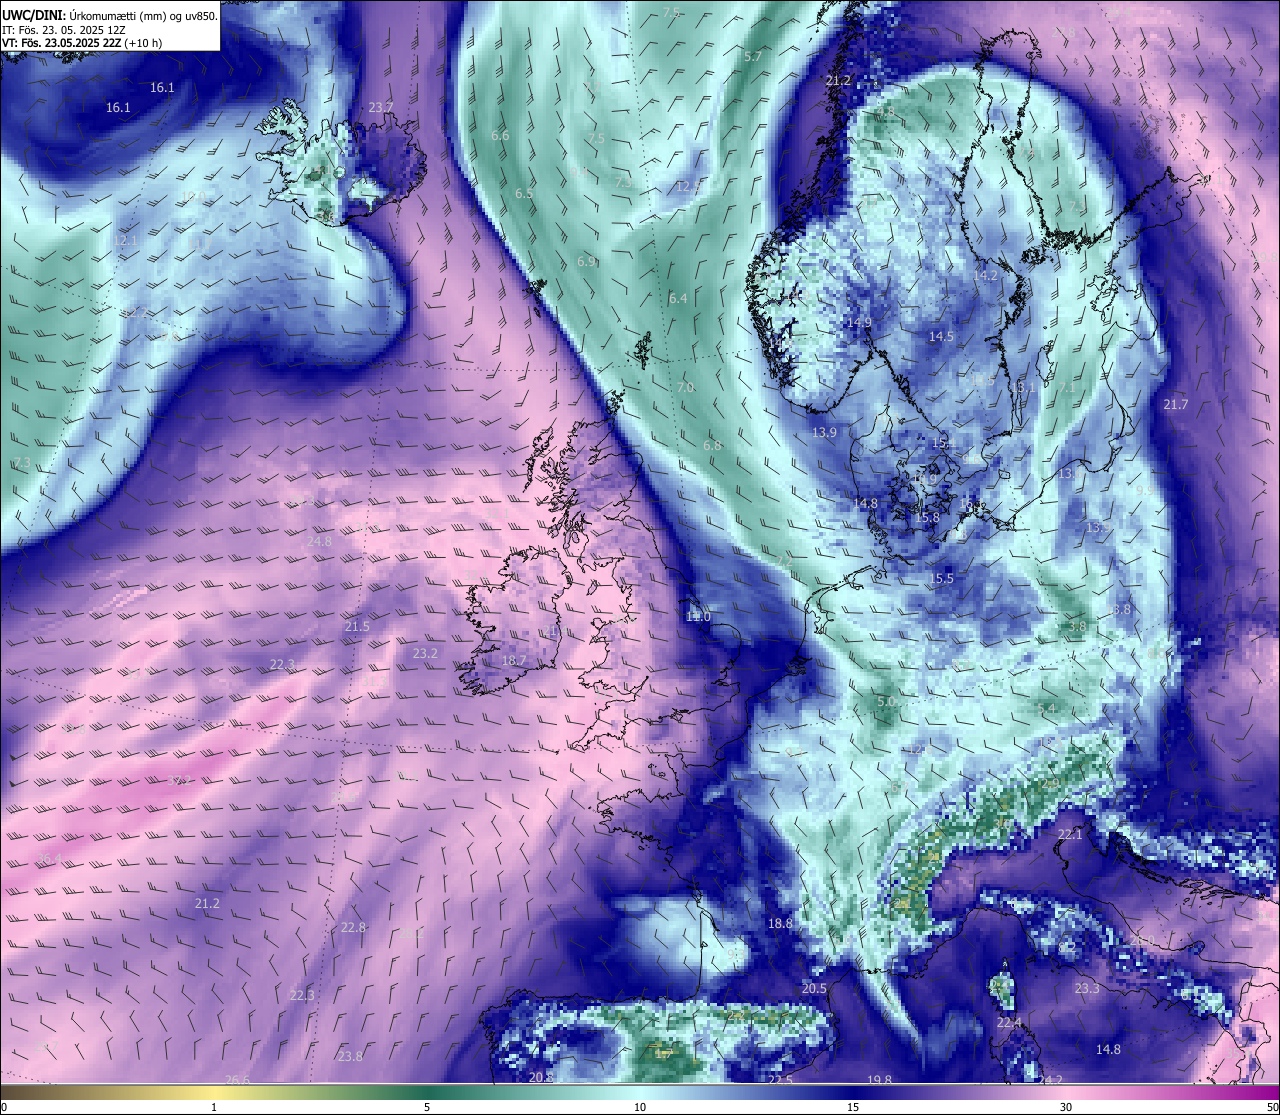This screenshot has width=1280, height=1115.
Task: Click the 0 tick on the colour scale
Action: pos(4,1107)
